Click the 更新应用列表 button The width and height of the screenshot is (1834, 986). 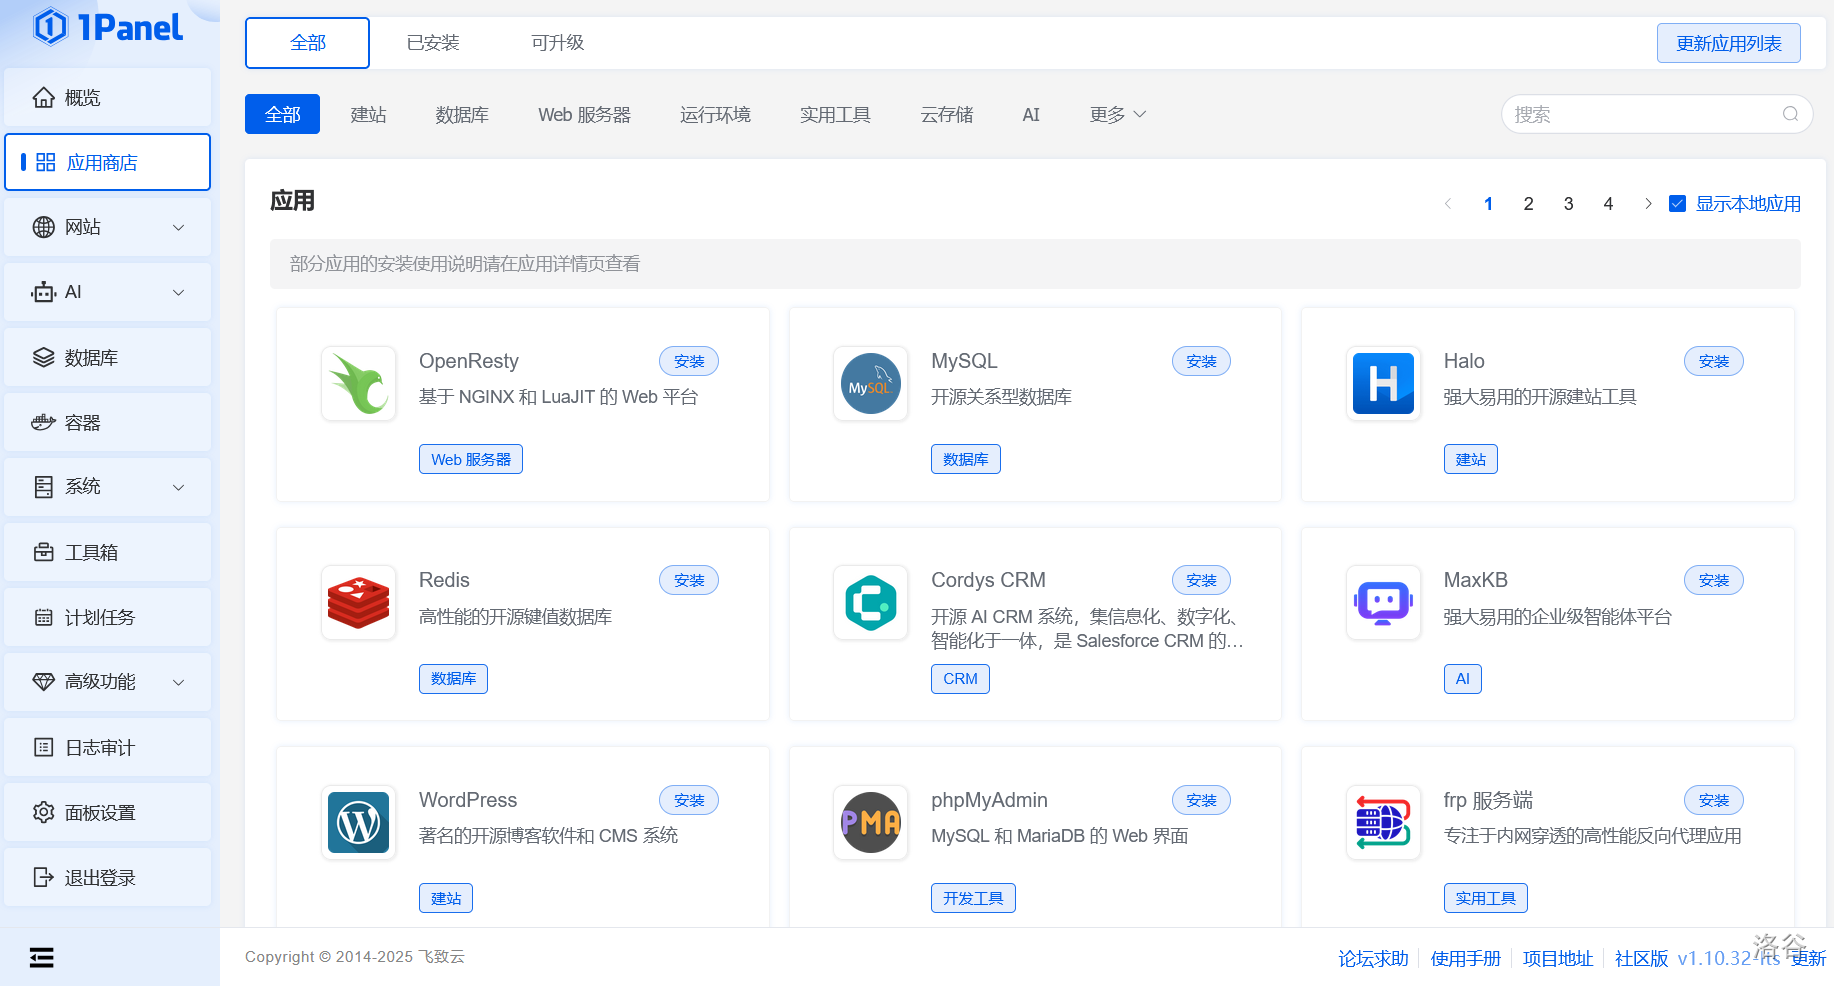[1728, 43]
